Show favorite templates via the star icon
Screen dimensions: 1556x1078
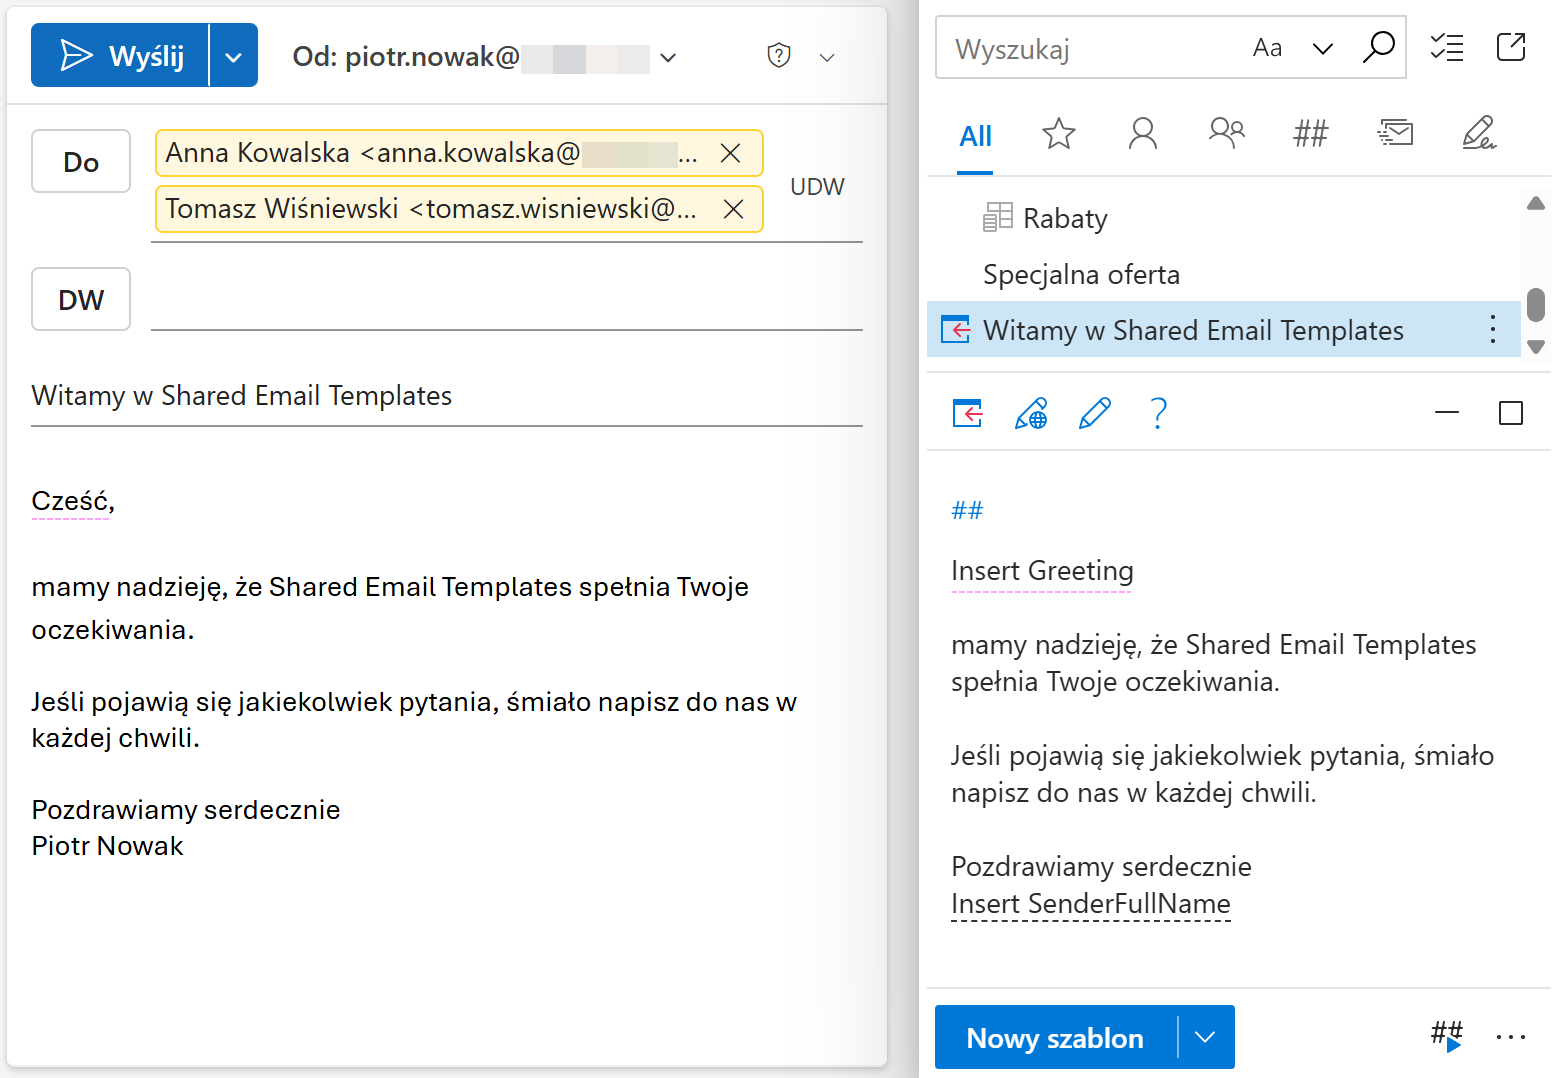(1058, 134)
